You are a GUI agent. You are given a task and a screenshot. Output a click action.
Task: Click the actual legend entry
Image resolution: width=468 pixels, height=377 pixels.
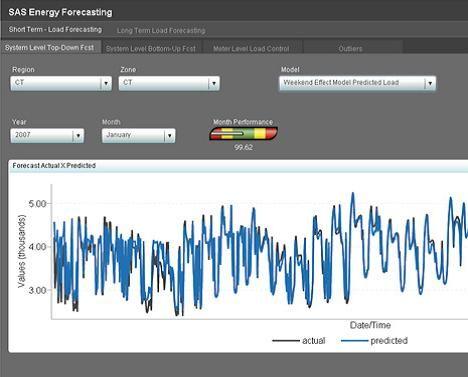(299, 341)
